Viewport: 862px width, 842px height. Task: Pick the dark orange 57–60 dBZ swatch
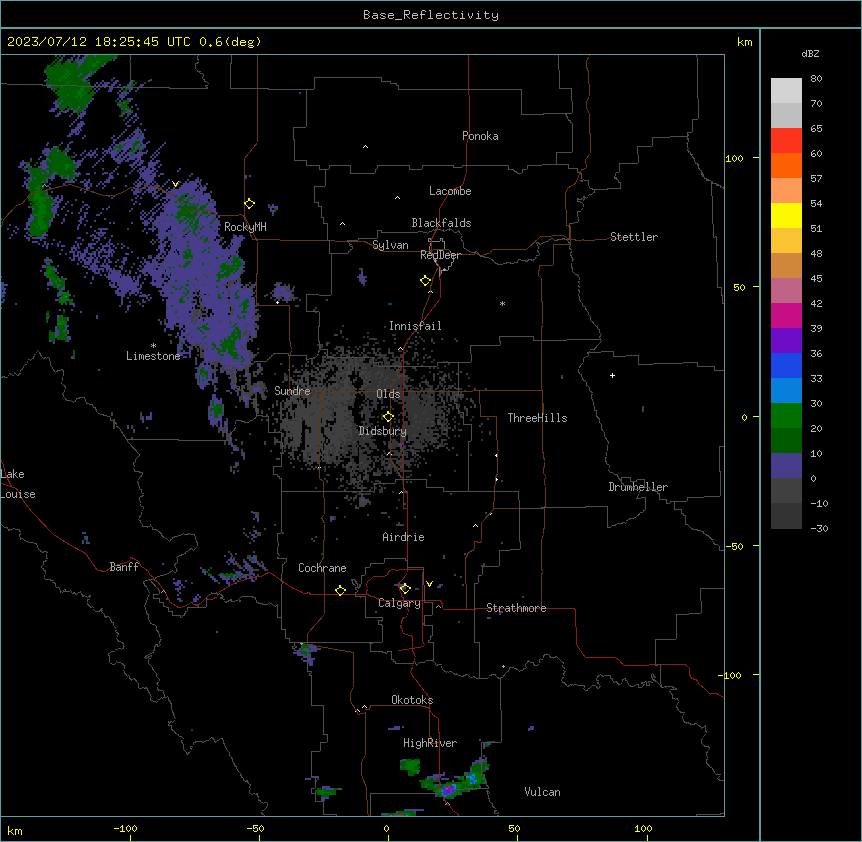coord(786,165)
